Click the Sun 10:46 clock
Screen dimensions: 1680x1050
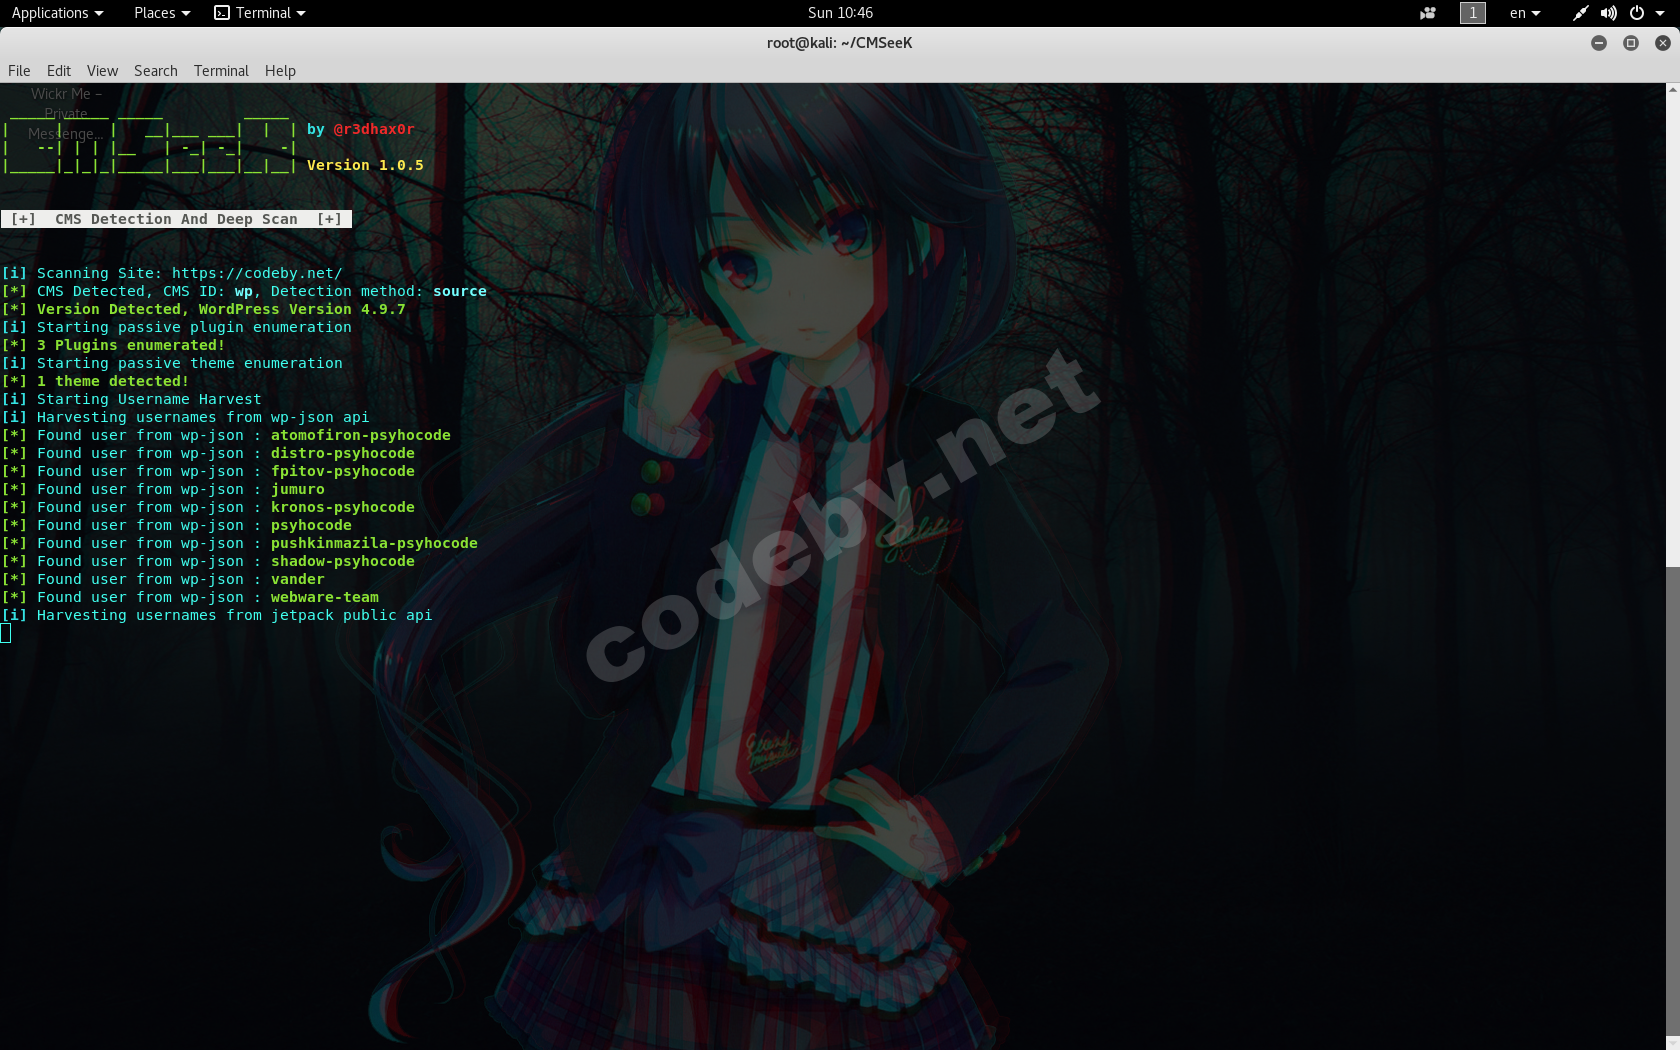point(840,13)
